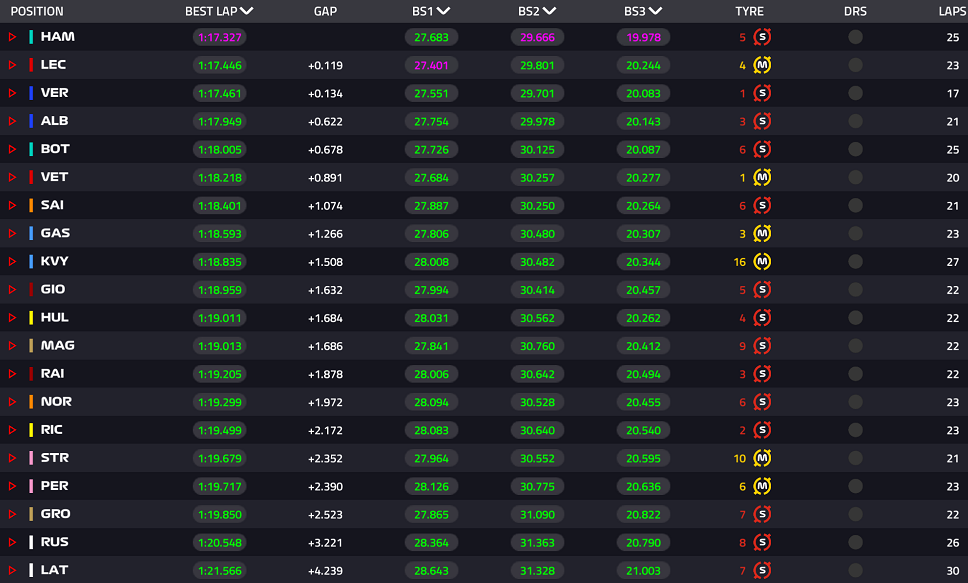This screenshot has height=583, width=968.
Task: Click HAM's purple BS3 time 19.978
Action: (x=643, y=37)
